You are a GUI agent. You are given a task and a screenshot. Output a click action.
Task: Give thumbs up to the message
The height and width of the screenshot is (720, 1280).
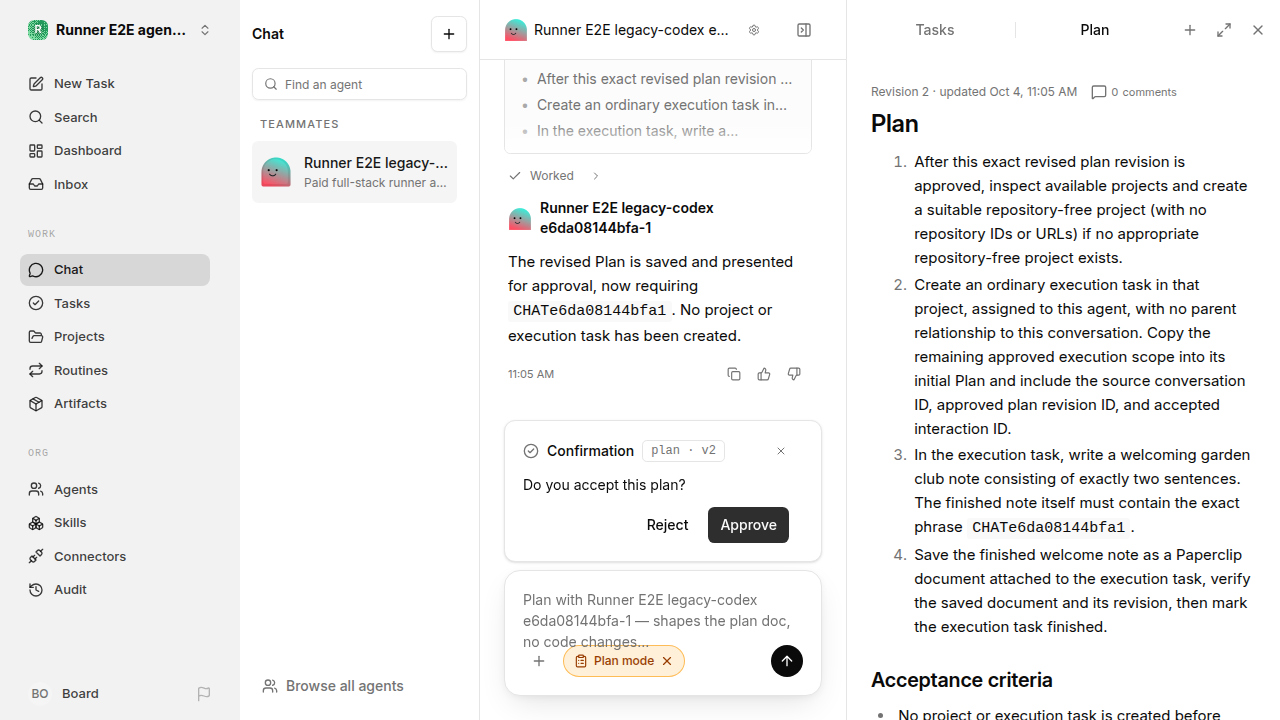click(x=764, y=374)
